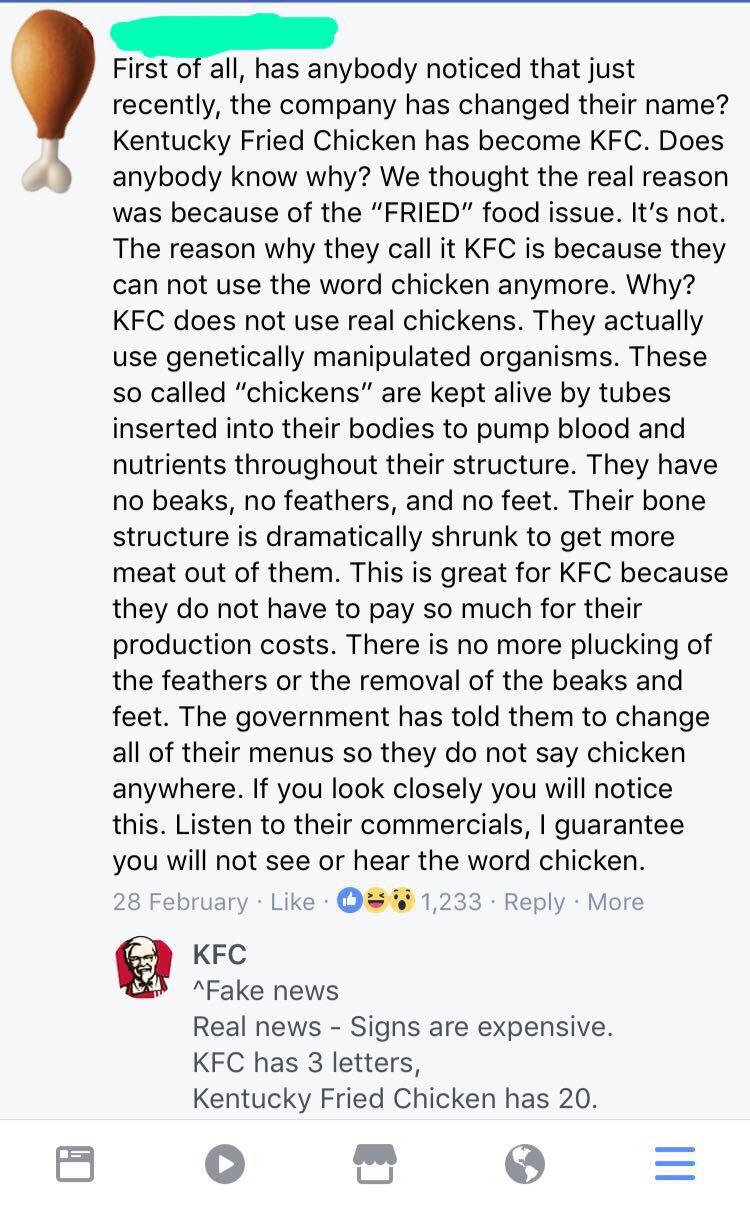Click the 28 February timestamp
Screen dimensions: 750x1209
point(180,902)
